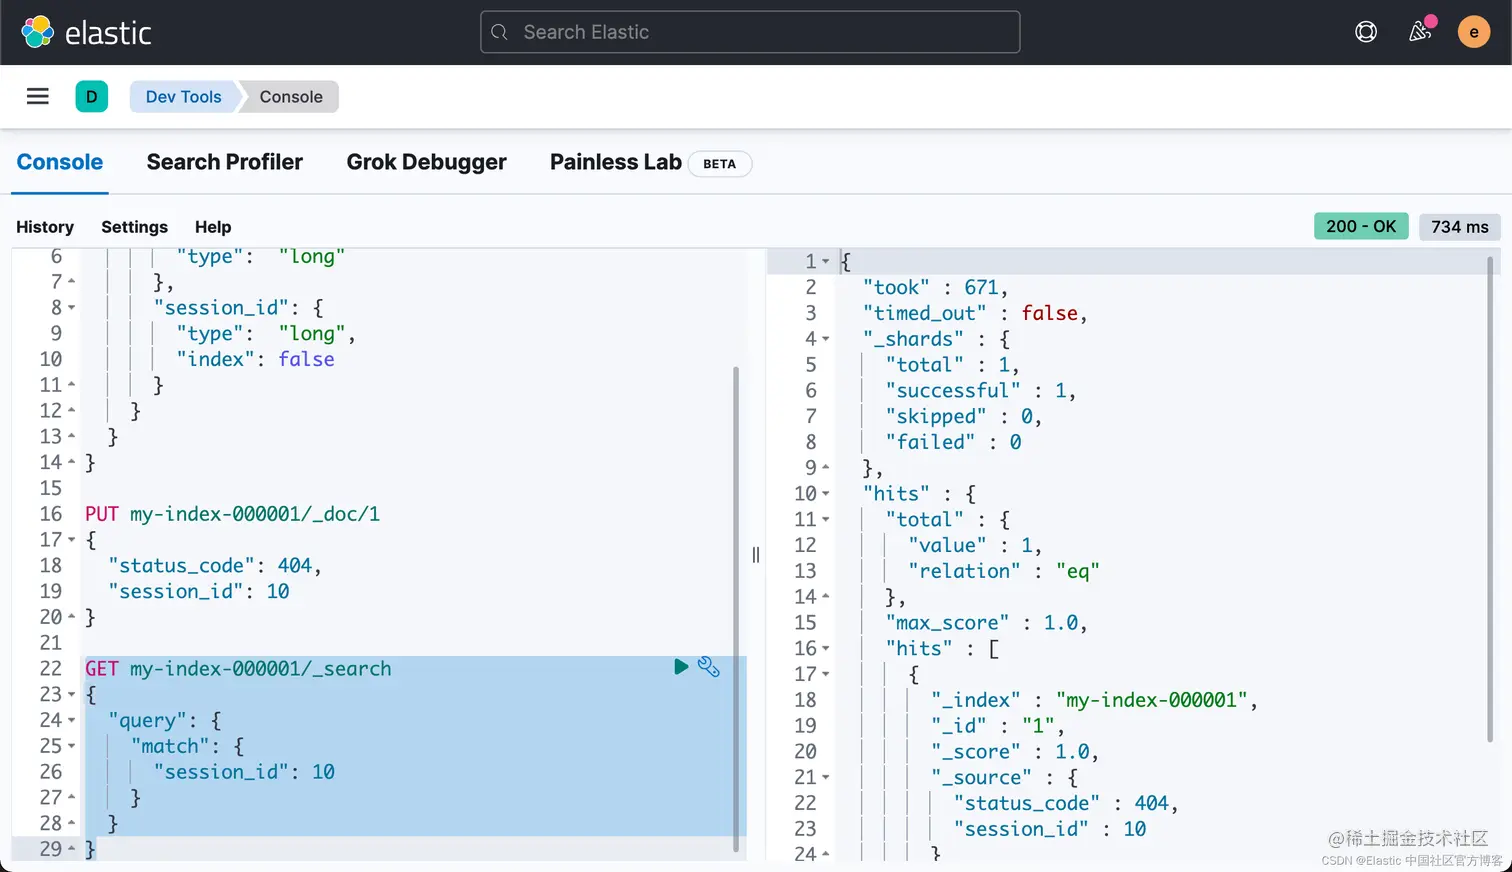The width and height of the screenshot is (1512, 872).
Task: Click the Console breadcrumb
Action: point(291,97)
